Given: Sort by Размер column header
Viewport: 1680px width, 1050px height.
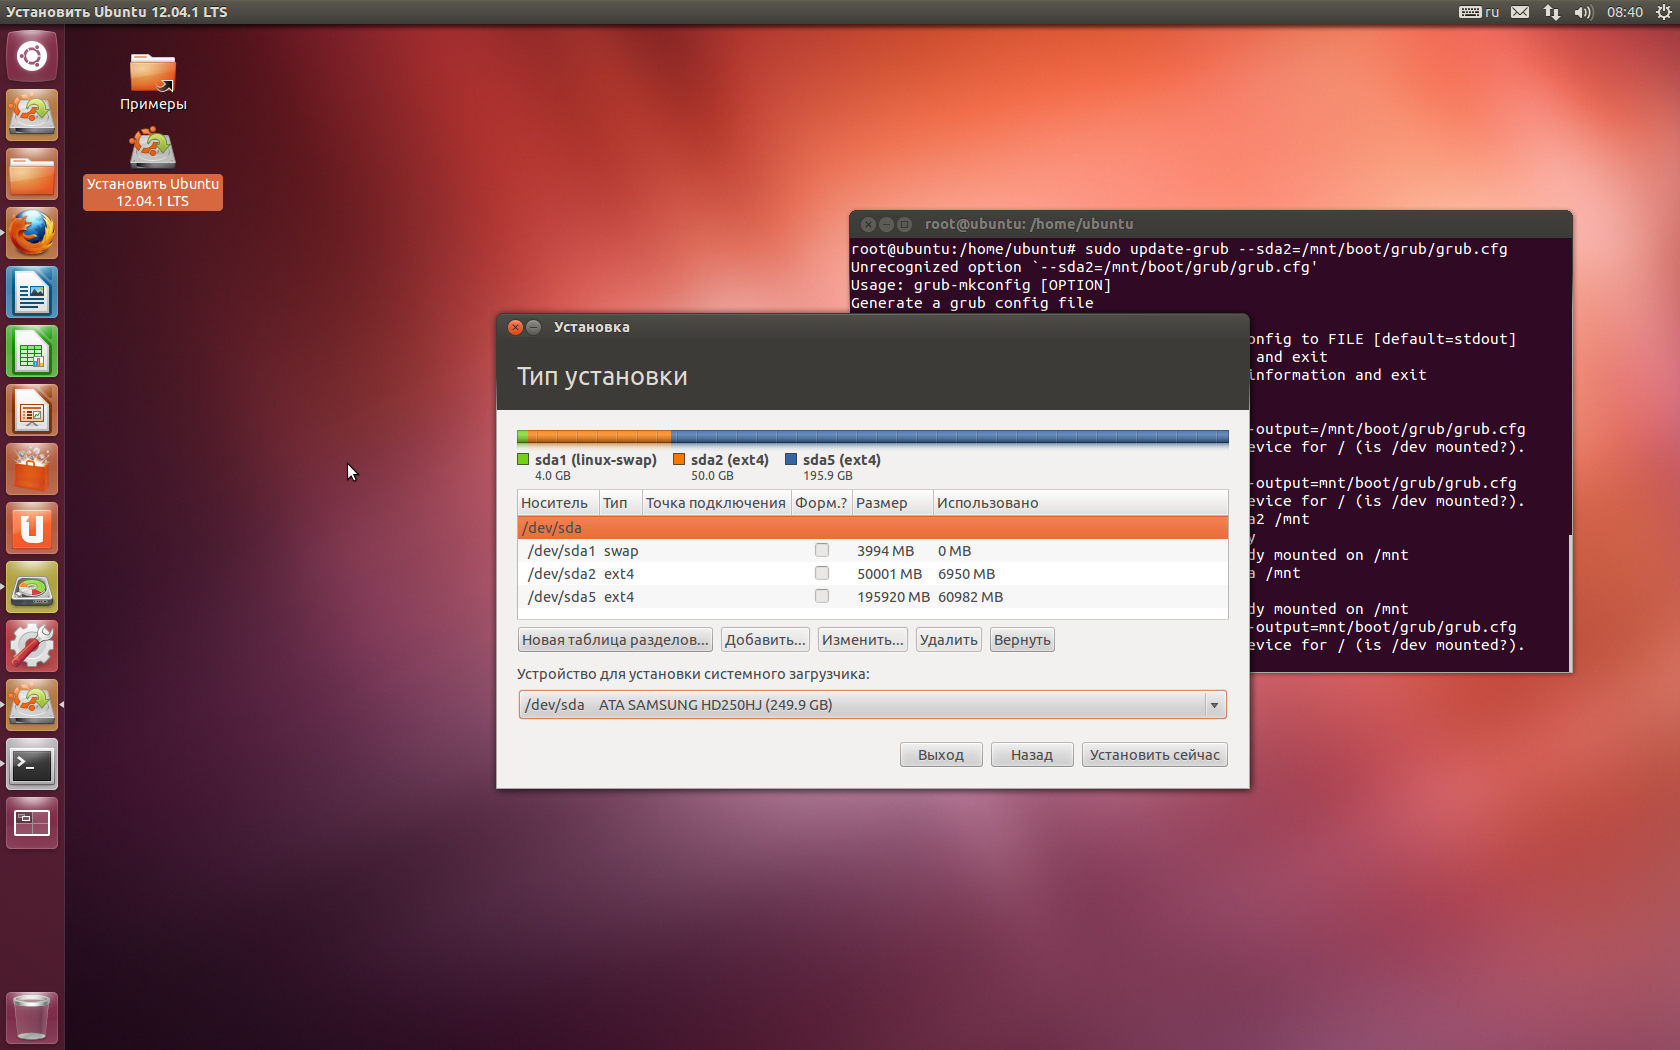Looking at the screenshot, I should pos(892,503).
